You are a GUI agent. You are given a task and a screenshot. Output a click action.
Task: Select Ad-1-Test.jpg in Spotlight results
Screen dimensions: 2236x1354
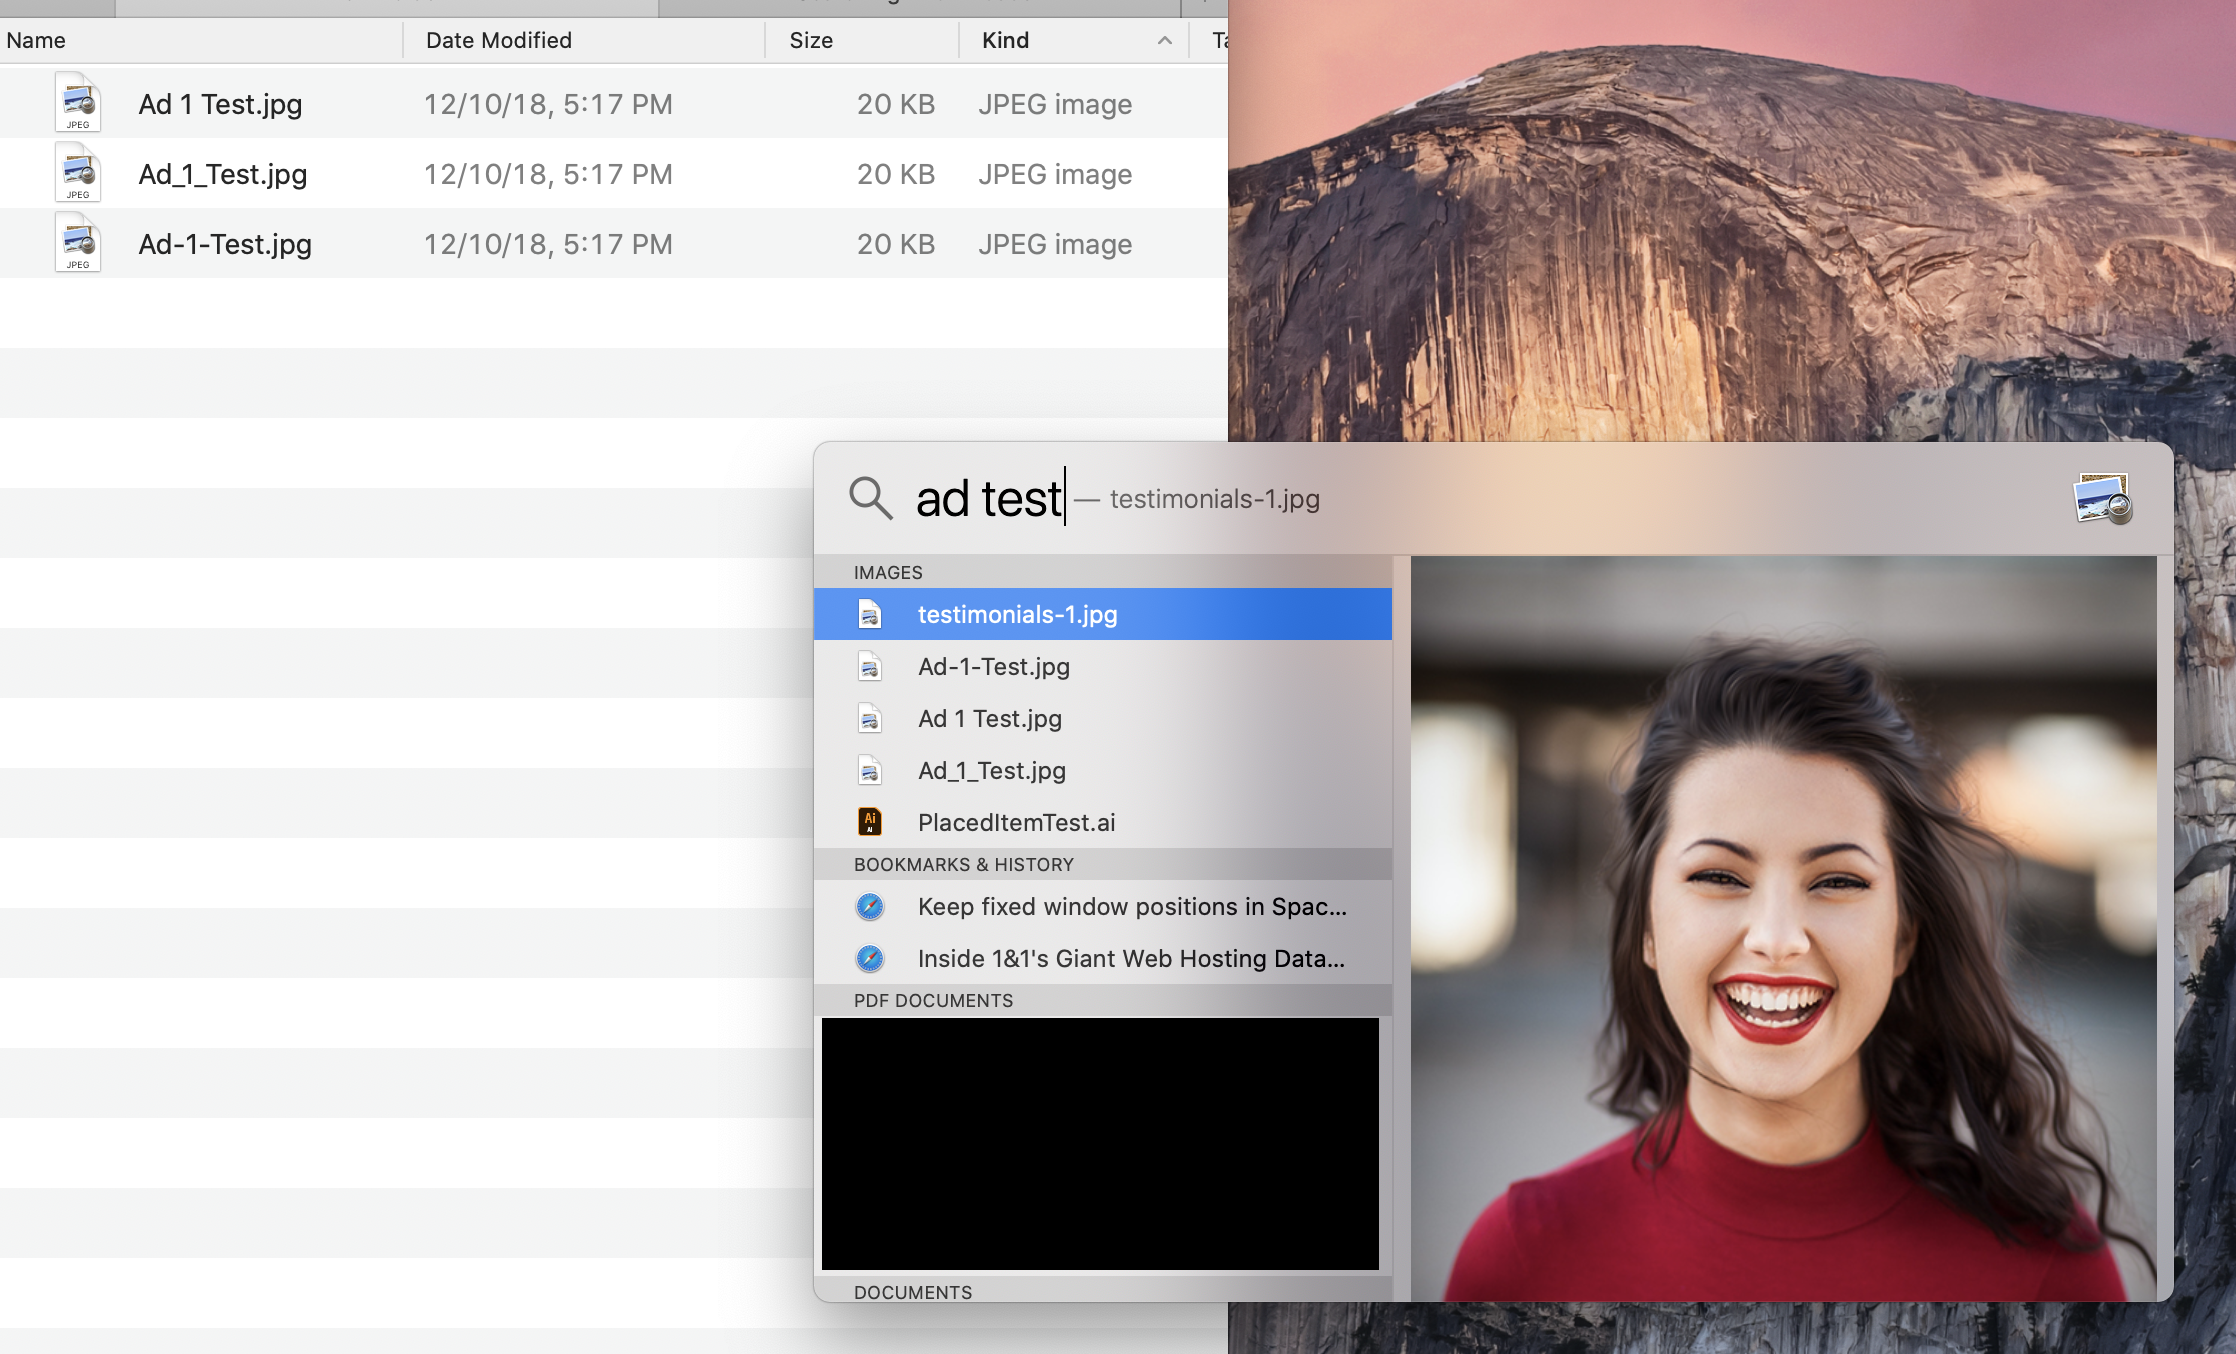[994, 667]
